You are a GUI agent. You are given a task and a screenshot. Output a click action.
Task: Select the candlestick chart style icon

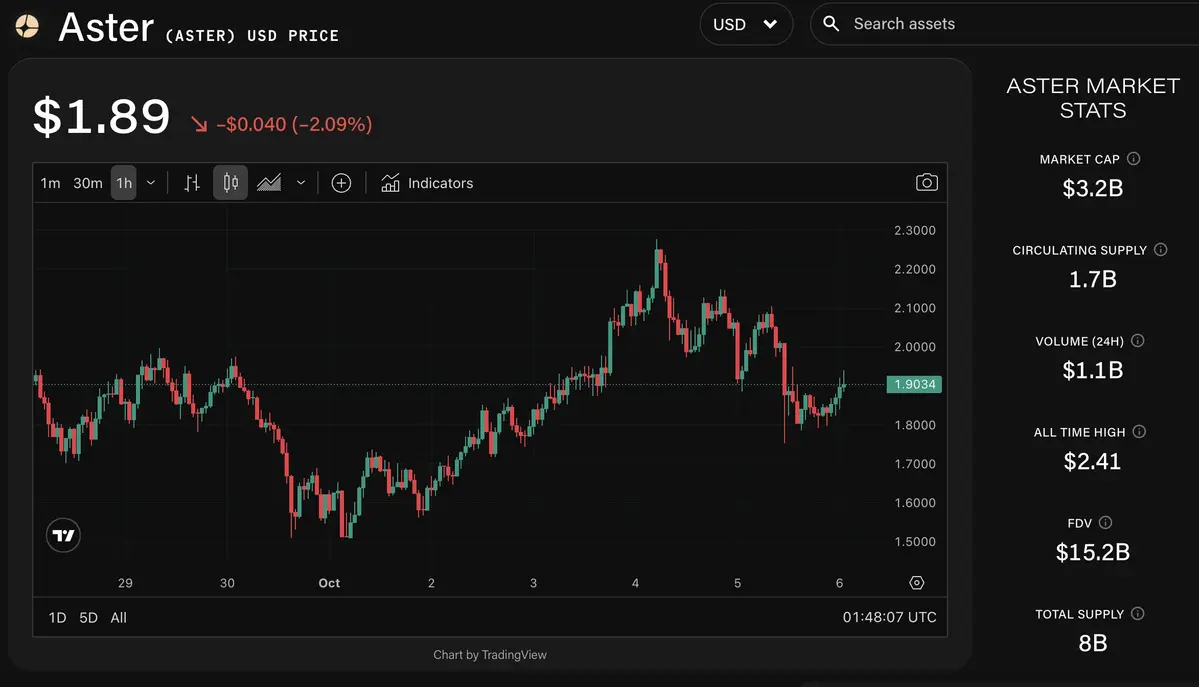click(x=231, y=183)
